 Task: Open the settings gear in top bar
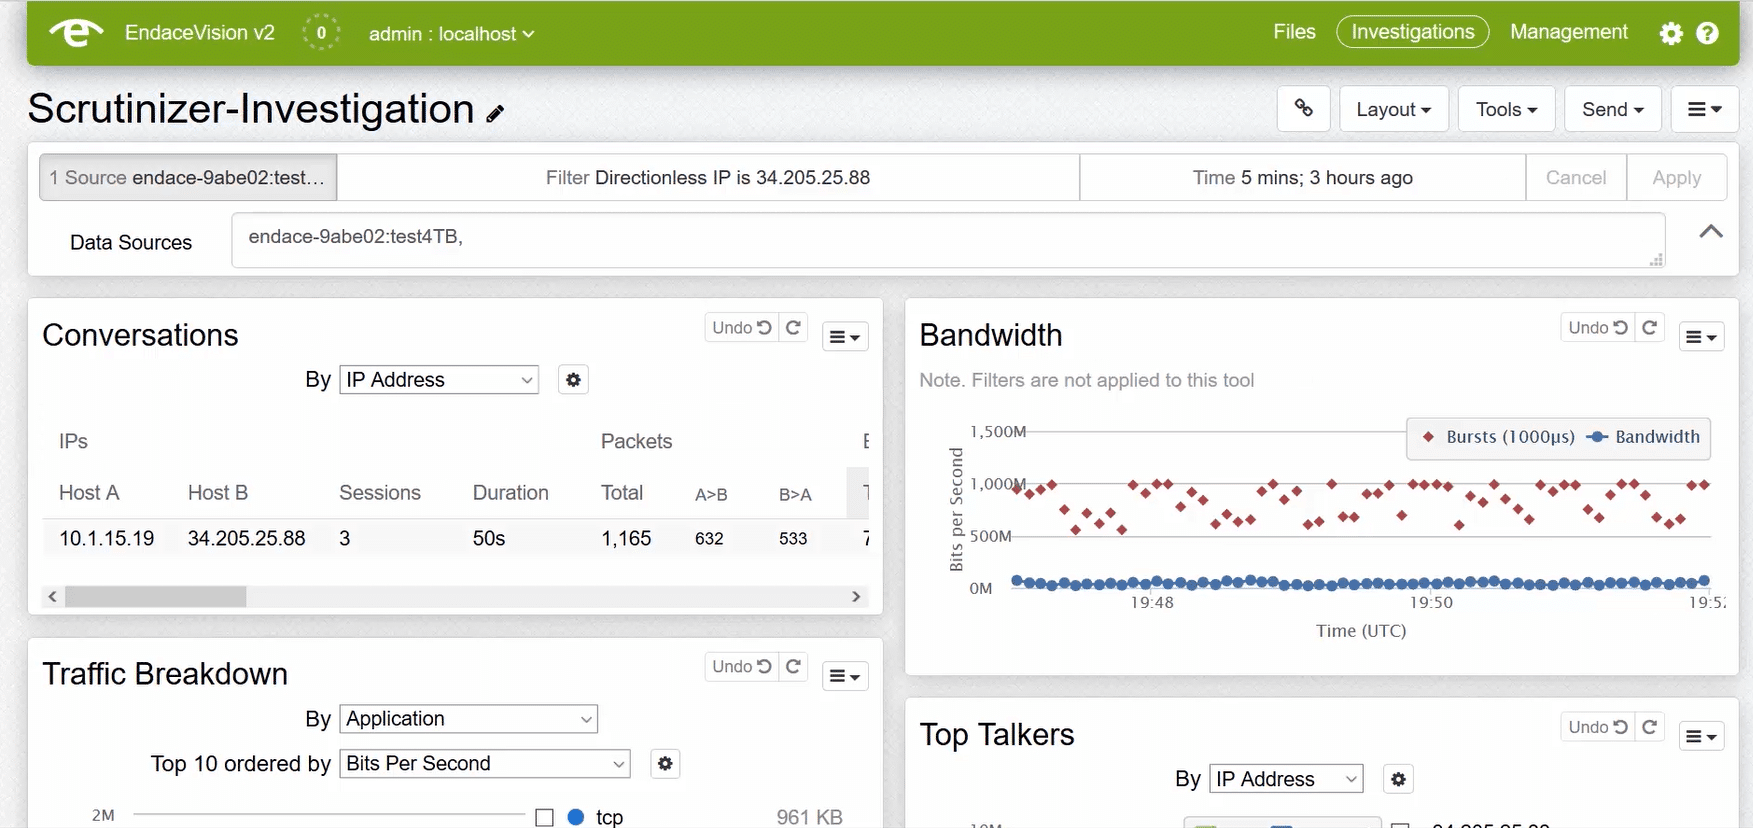(1671, 33)
